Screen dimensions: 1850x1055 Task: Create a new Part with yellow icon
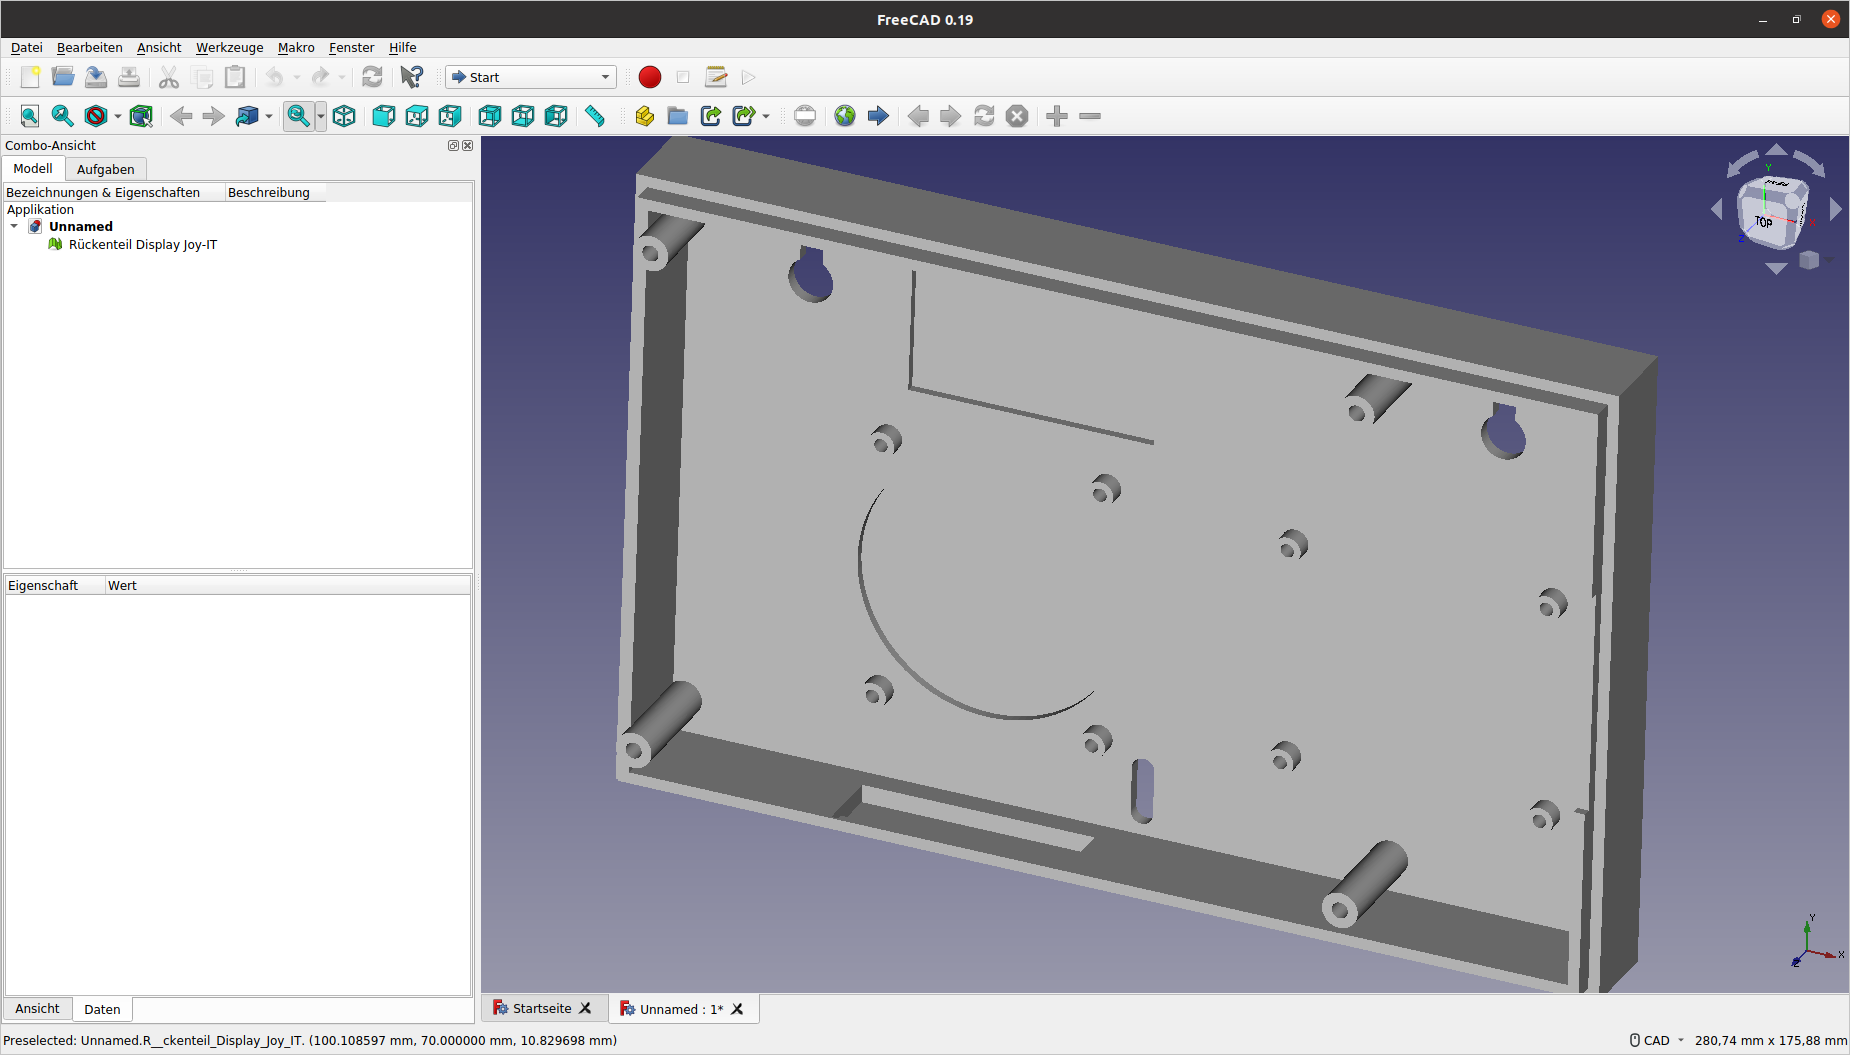[x=644, y=116]
